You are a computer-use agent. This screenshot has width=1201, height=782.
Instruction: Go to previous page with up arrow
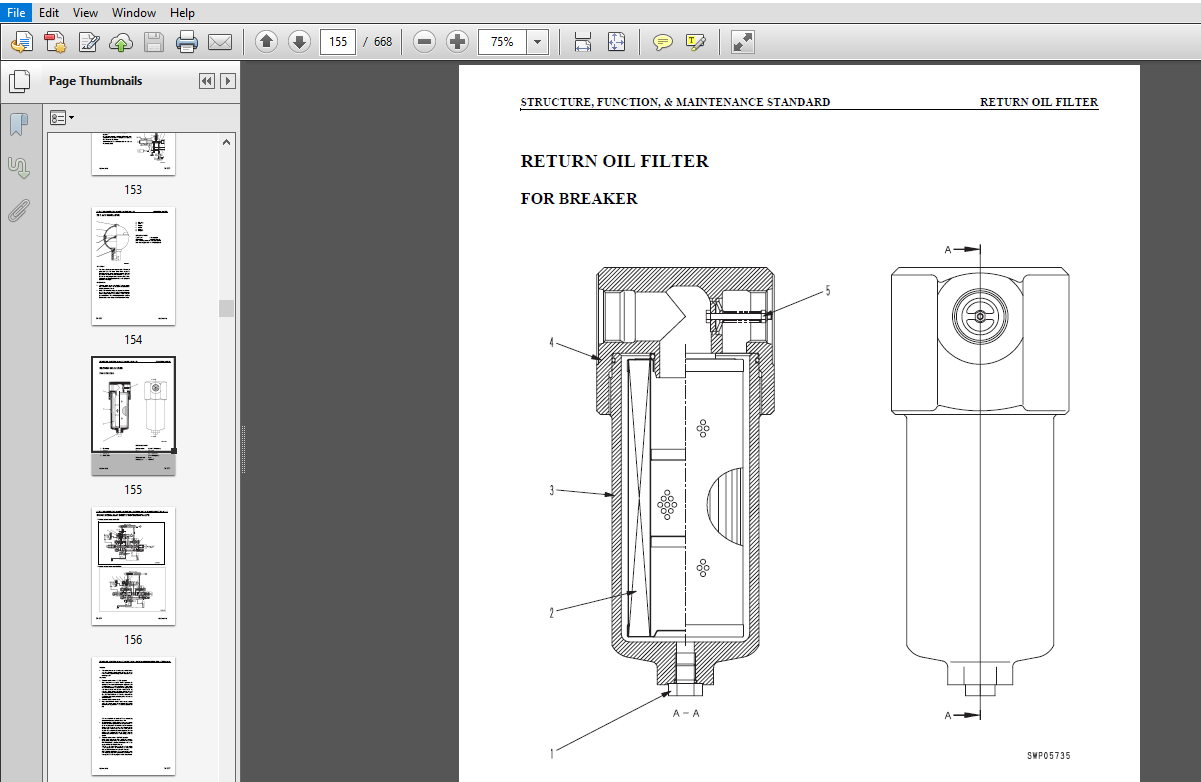266,42
